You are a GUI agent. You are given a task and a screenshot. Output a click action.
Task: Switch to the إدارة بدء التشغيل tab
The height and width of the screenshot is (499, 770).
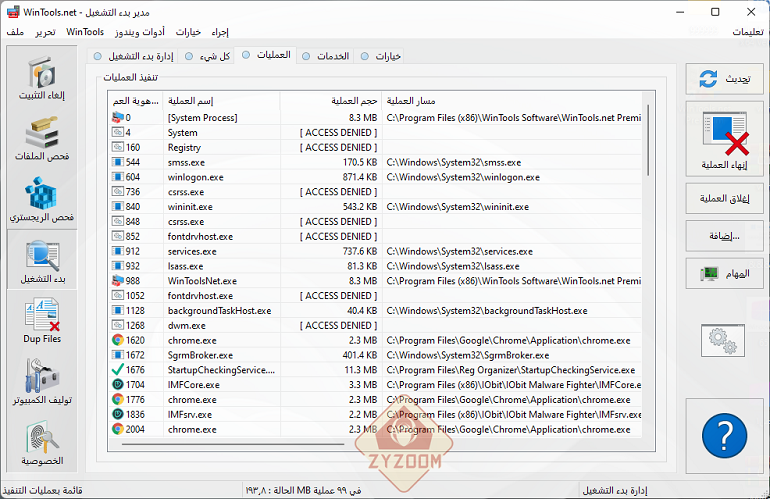pos(133,56)
